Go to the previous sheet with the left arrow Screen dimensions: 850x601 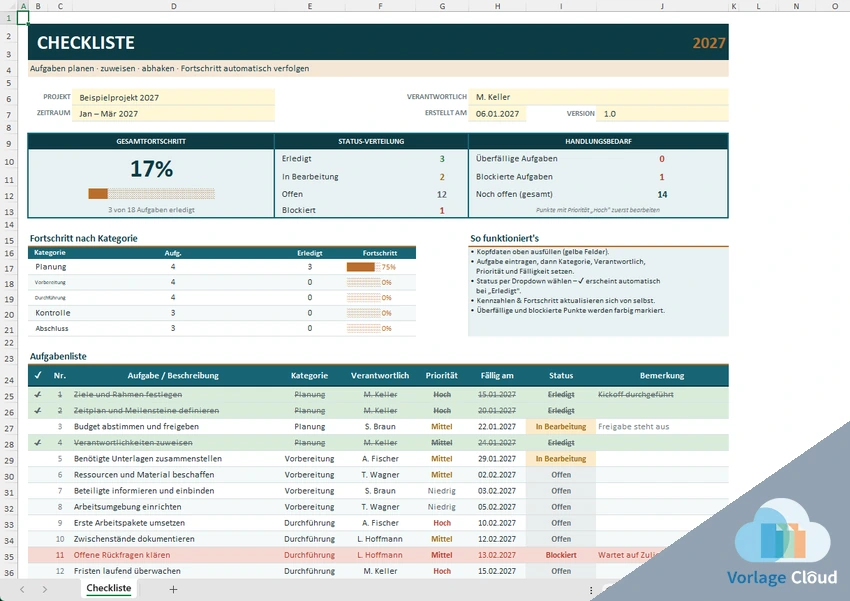point(22,589)
